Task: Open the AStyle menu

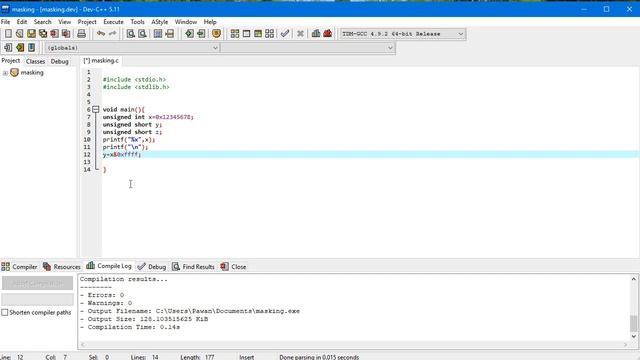Action: pos(160,22)
